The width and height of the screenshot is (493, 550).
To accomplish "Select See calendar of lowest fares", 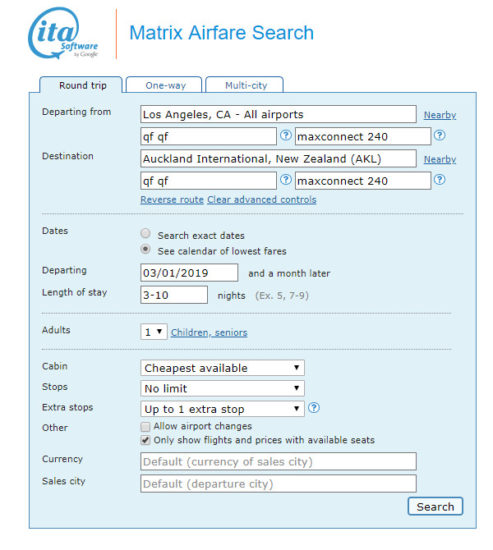I will [145, 249].
